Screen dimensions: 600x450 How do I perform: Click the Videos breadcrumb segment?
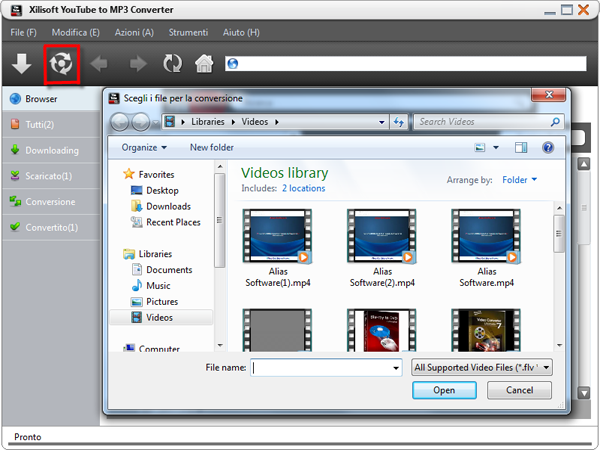[x=254, y=122]
